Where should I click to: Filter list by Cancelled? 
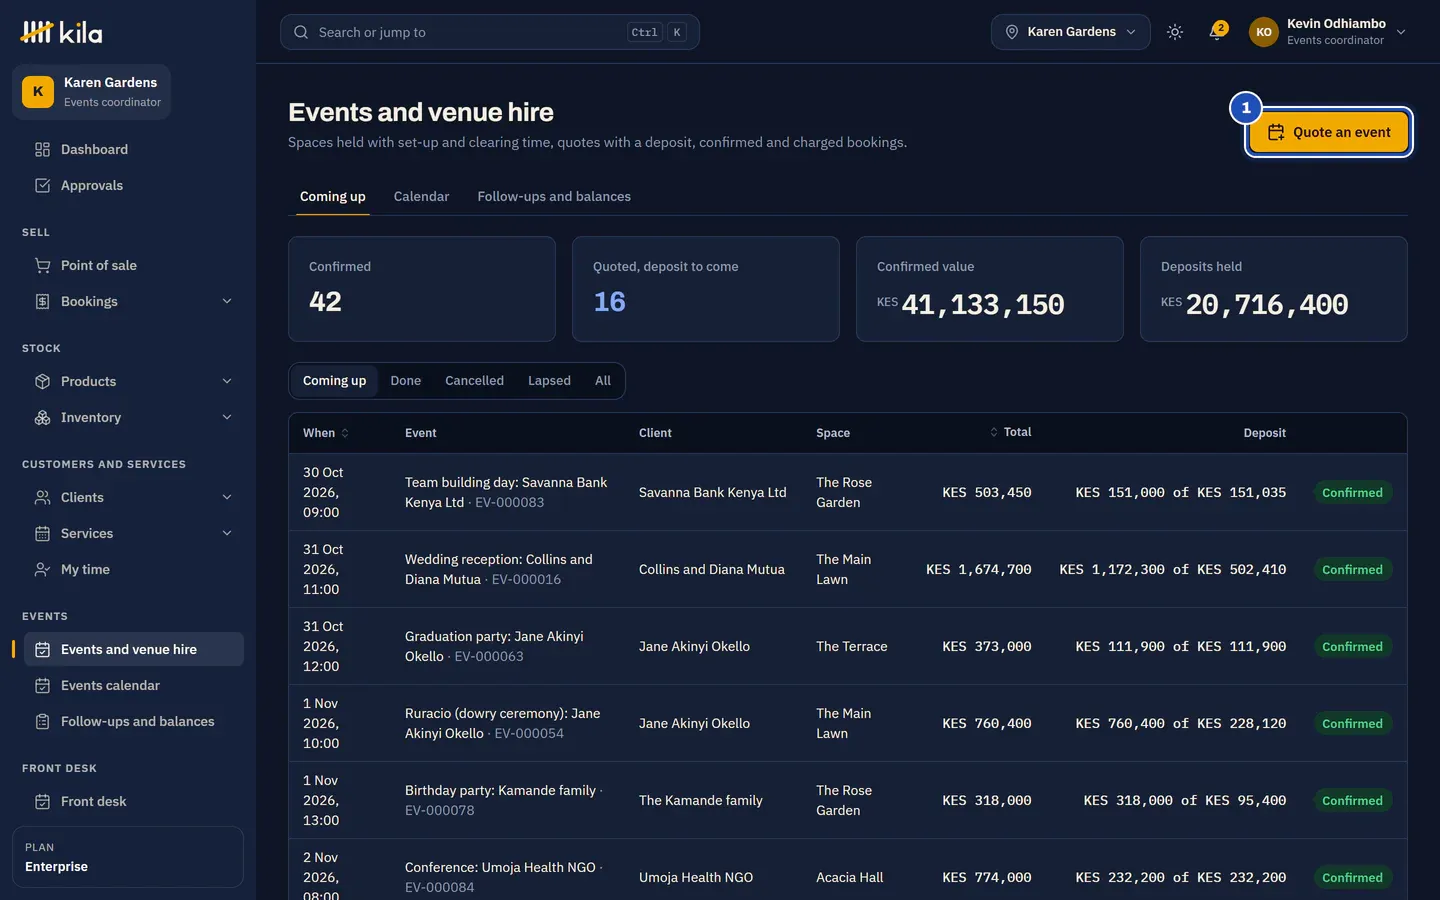coord(474,381)
